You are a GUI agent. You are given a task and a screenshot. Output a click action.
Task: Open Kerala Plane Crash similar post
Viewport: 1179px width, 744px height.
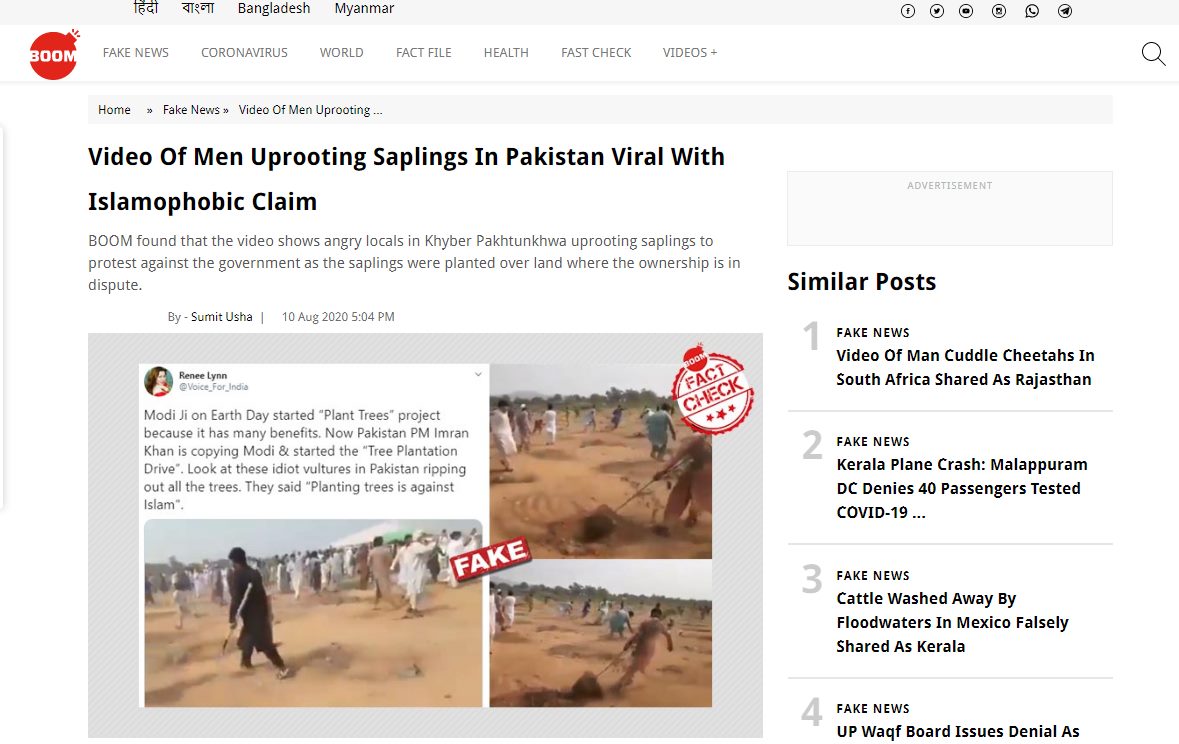(x=962, y=488)
